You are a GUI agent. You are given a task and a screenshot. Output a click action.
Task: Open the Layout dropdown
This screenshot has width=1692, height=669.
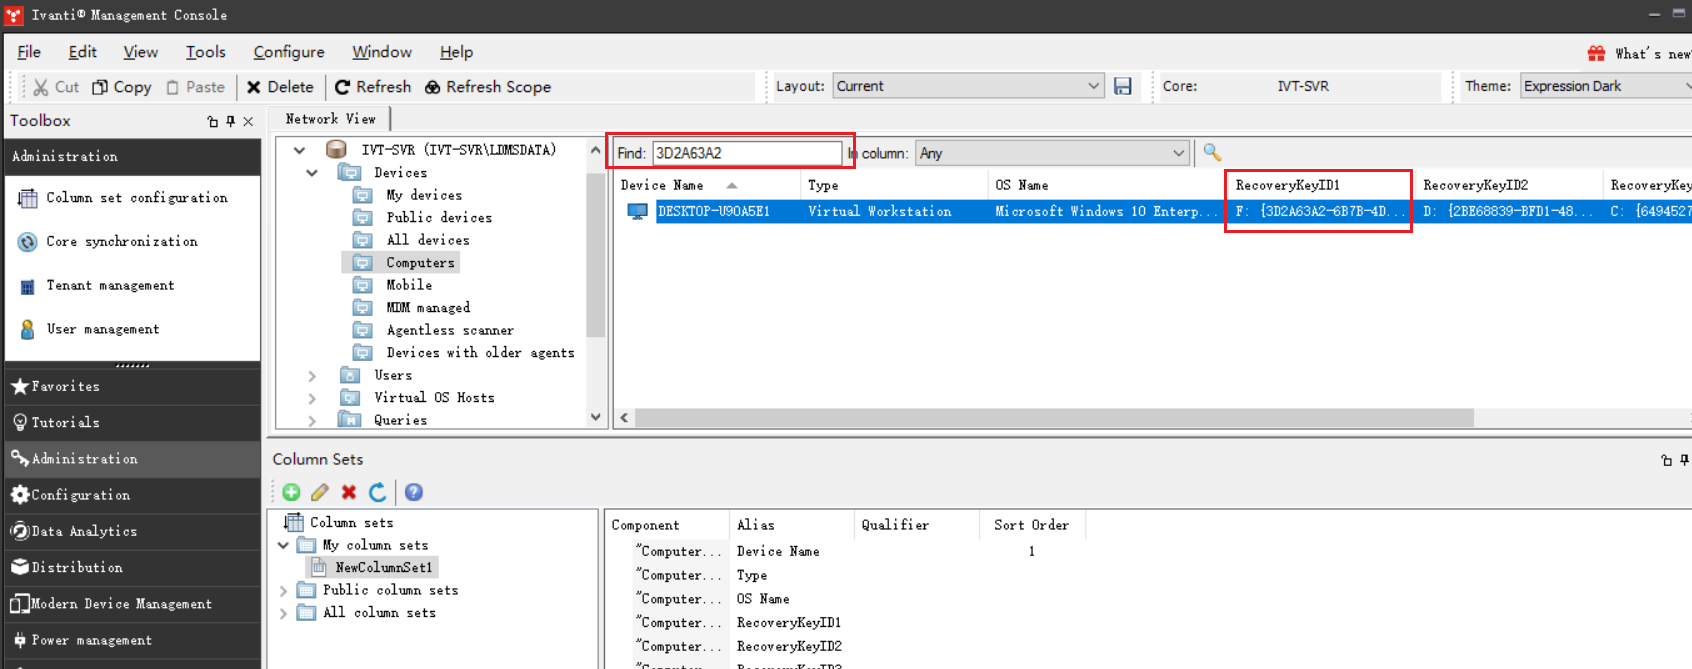click(x=1092, y=87)
